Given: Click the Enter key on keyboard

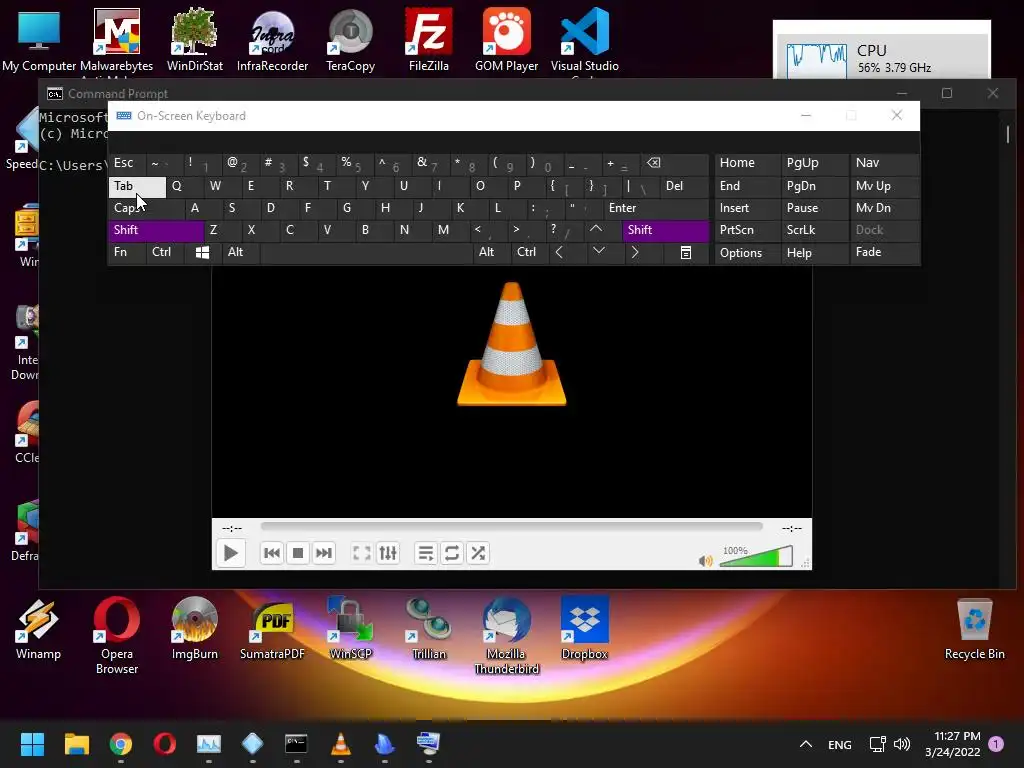Looking at the screenshot, I should click(656, 208).
